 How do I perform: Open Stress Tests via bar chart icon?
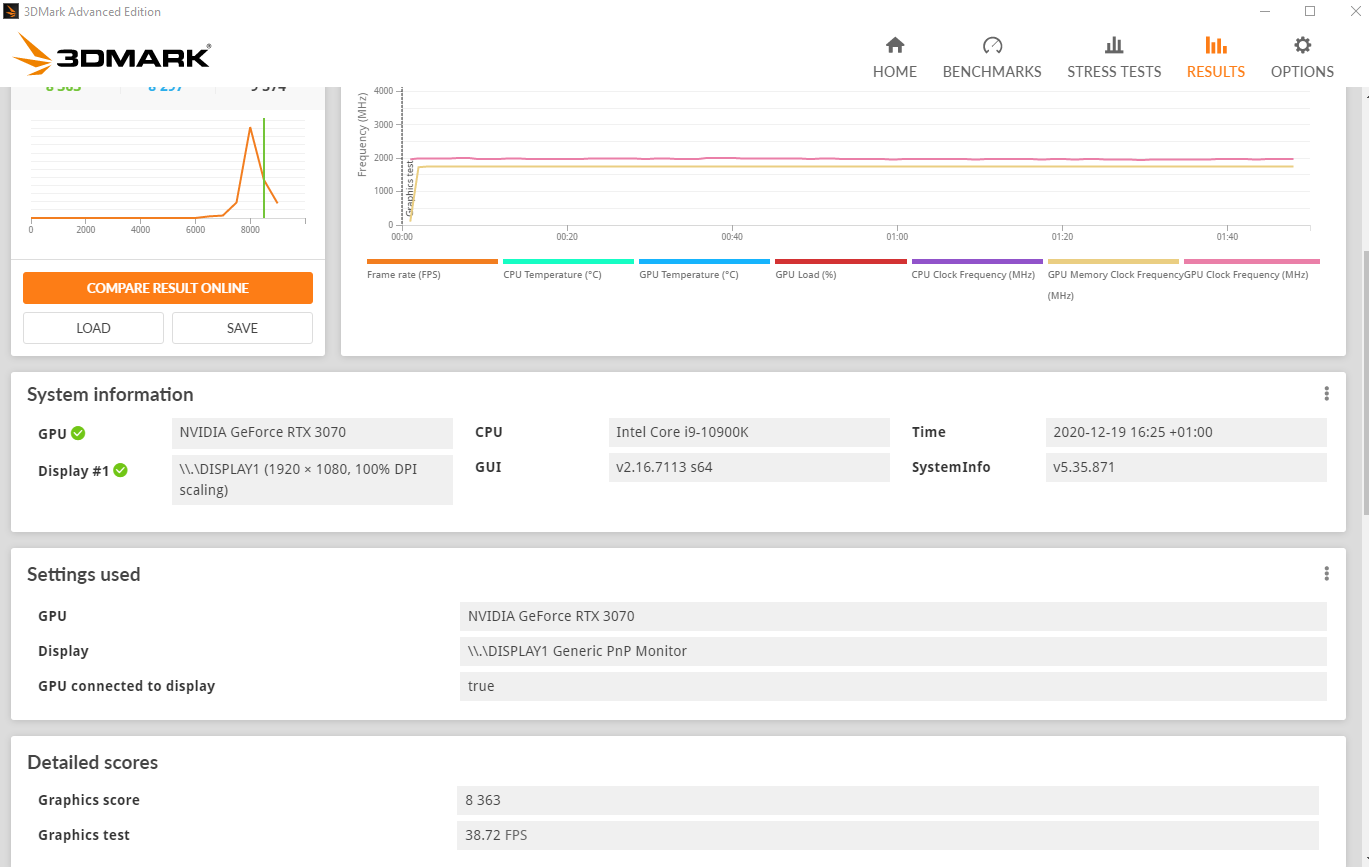click(x=1114, y=46)
